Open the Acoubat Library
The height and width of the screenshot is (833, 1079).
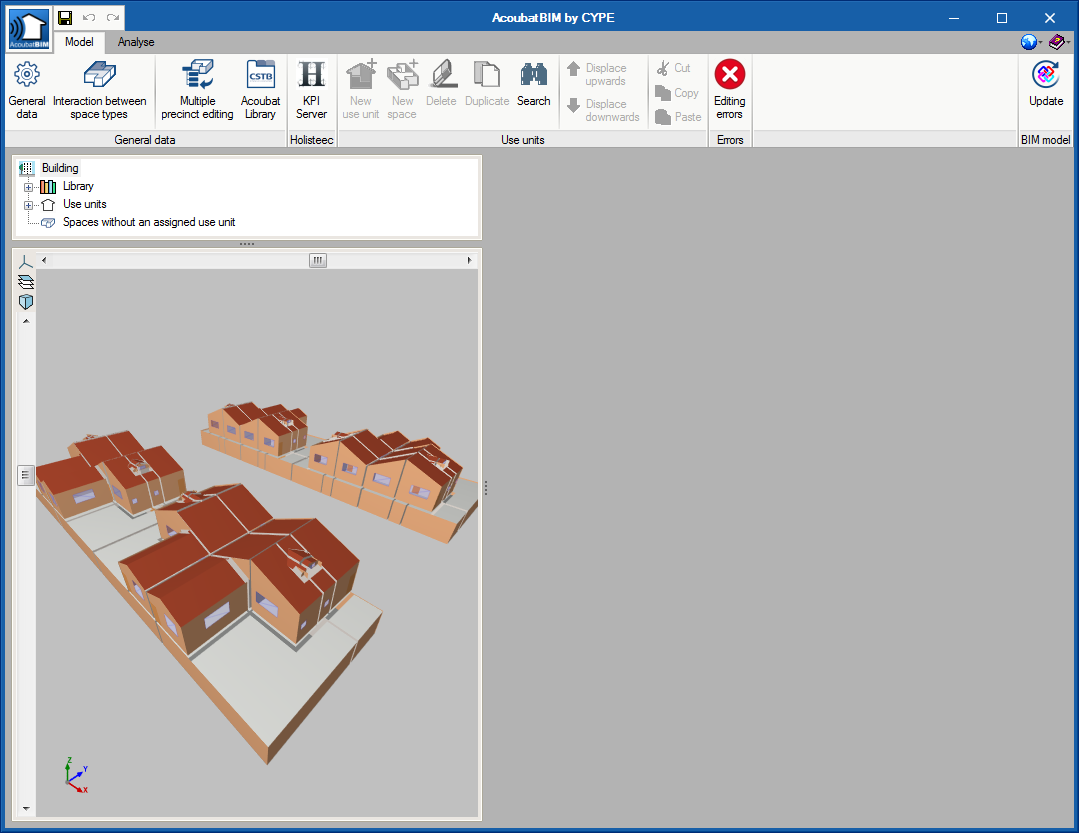(x=260, y=88)
